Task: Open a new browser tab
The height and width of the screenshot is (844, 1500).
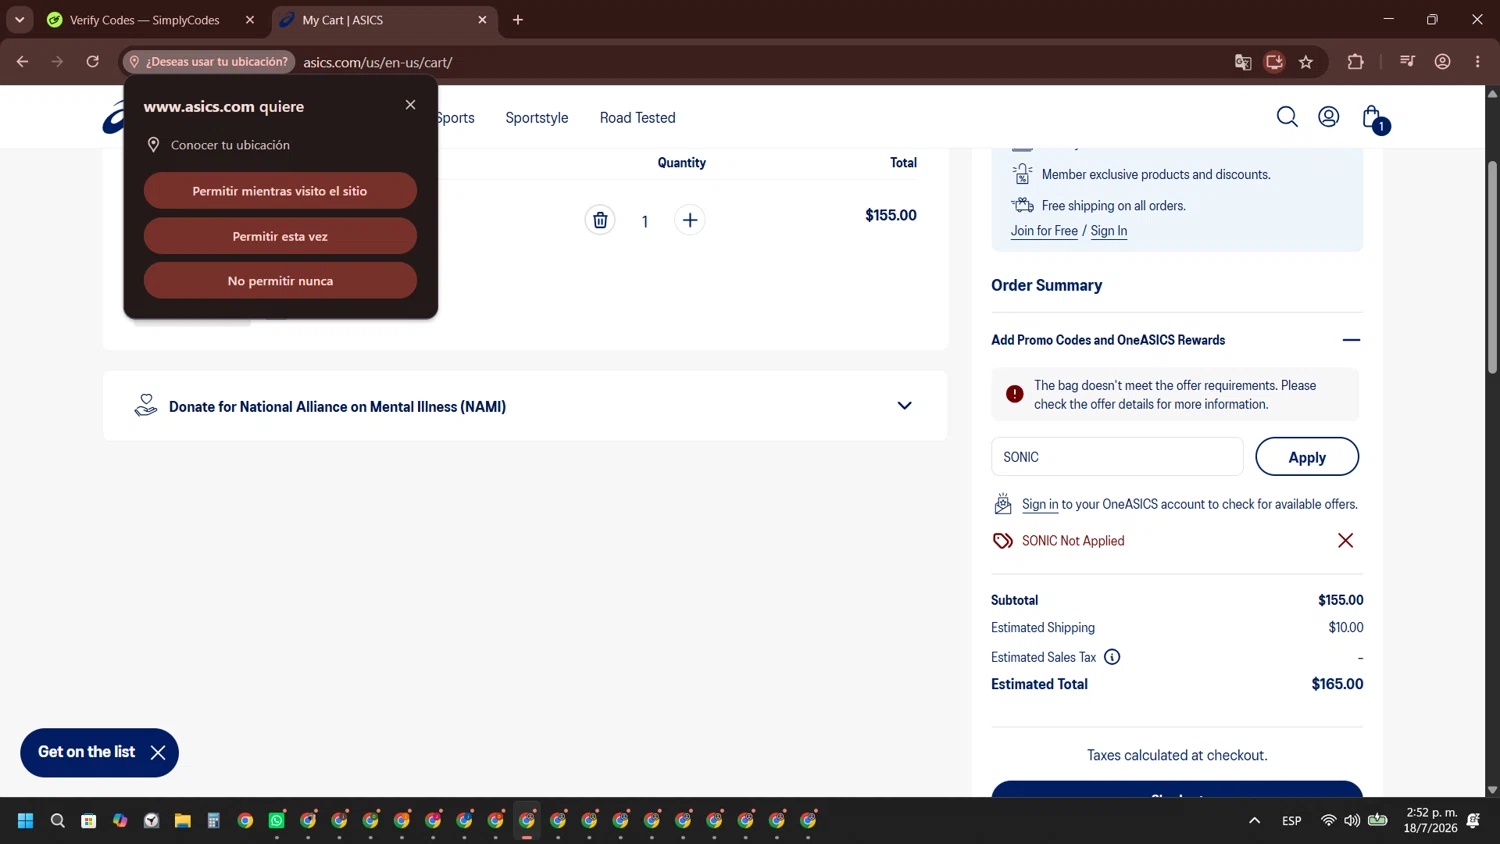Action: click(518, 20)
